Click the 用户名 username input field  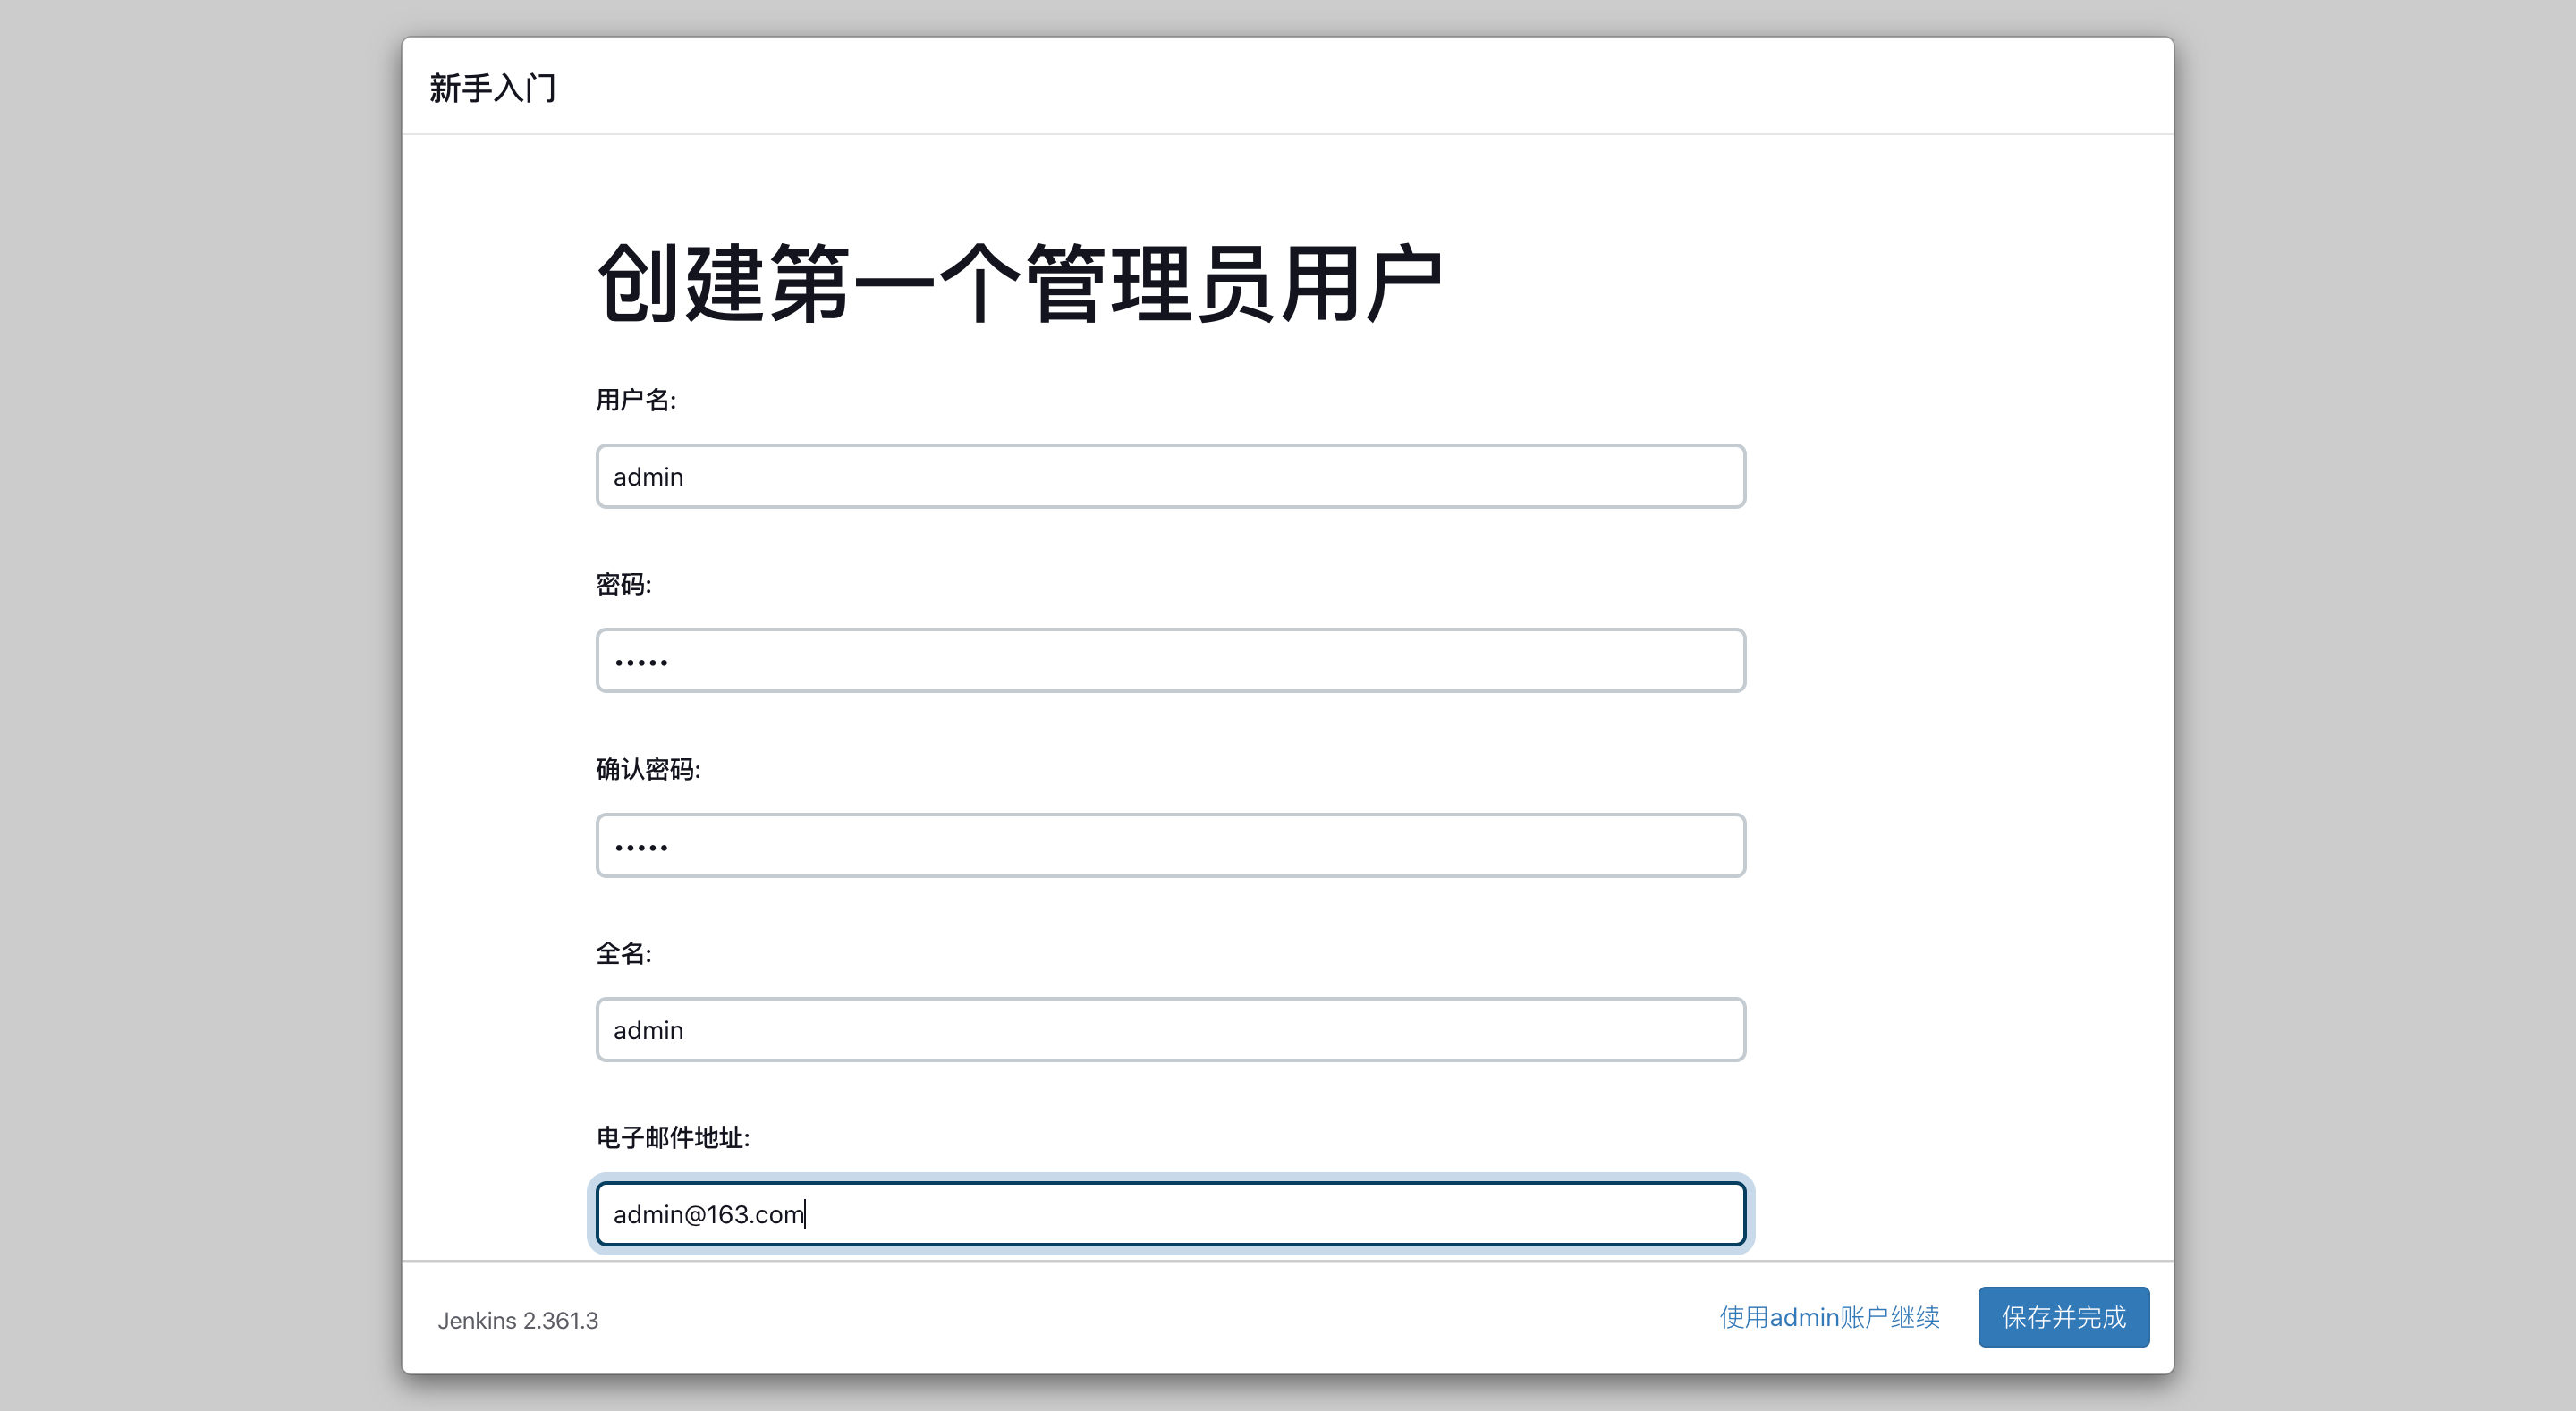click(1170, 476)
